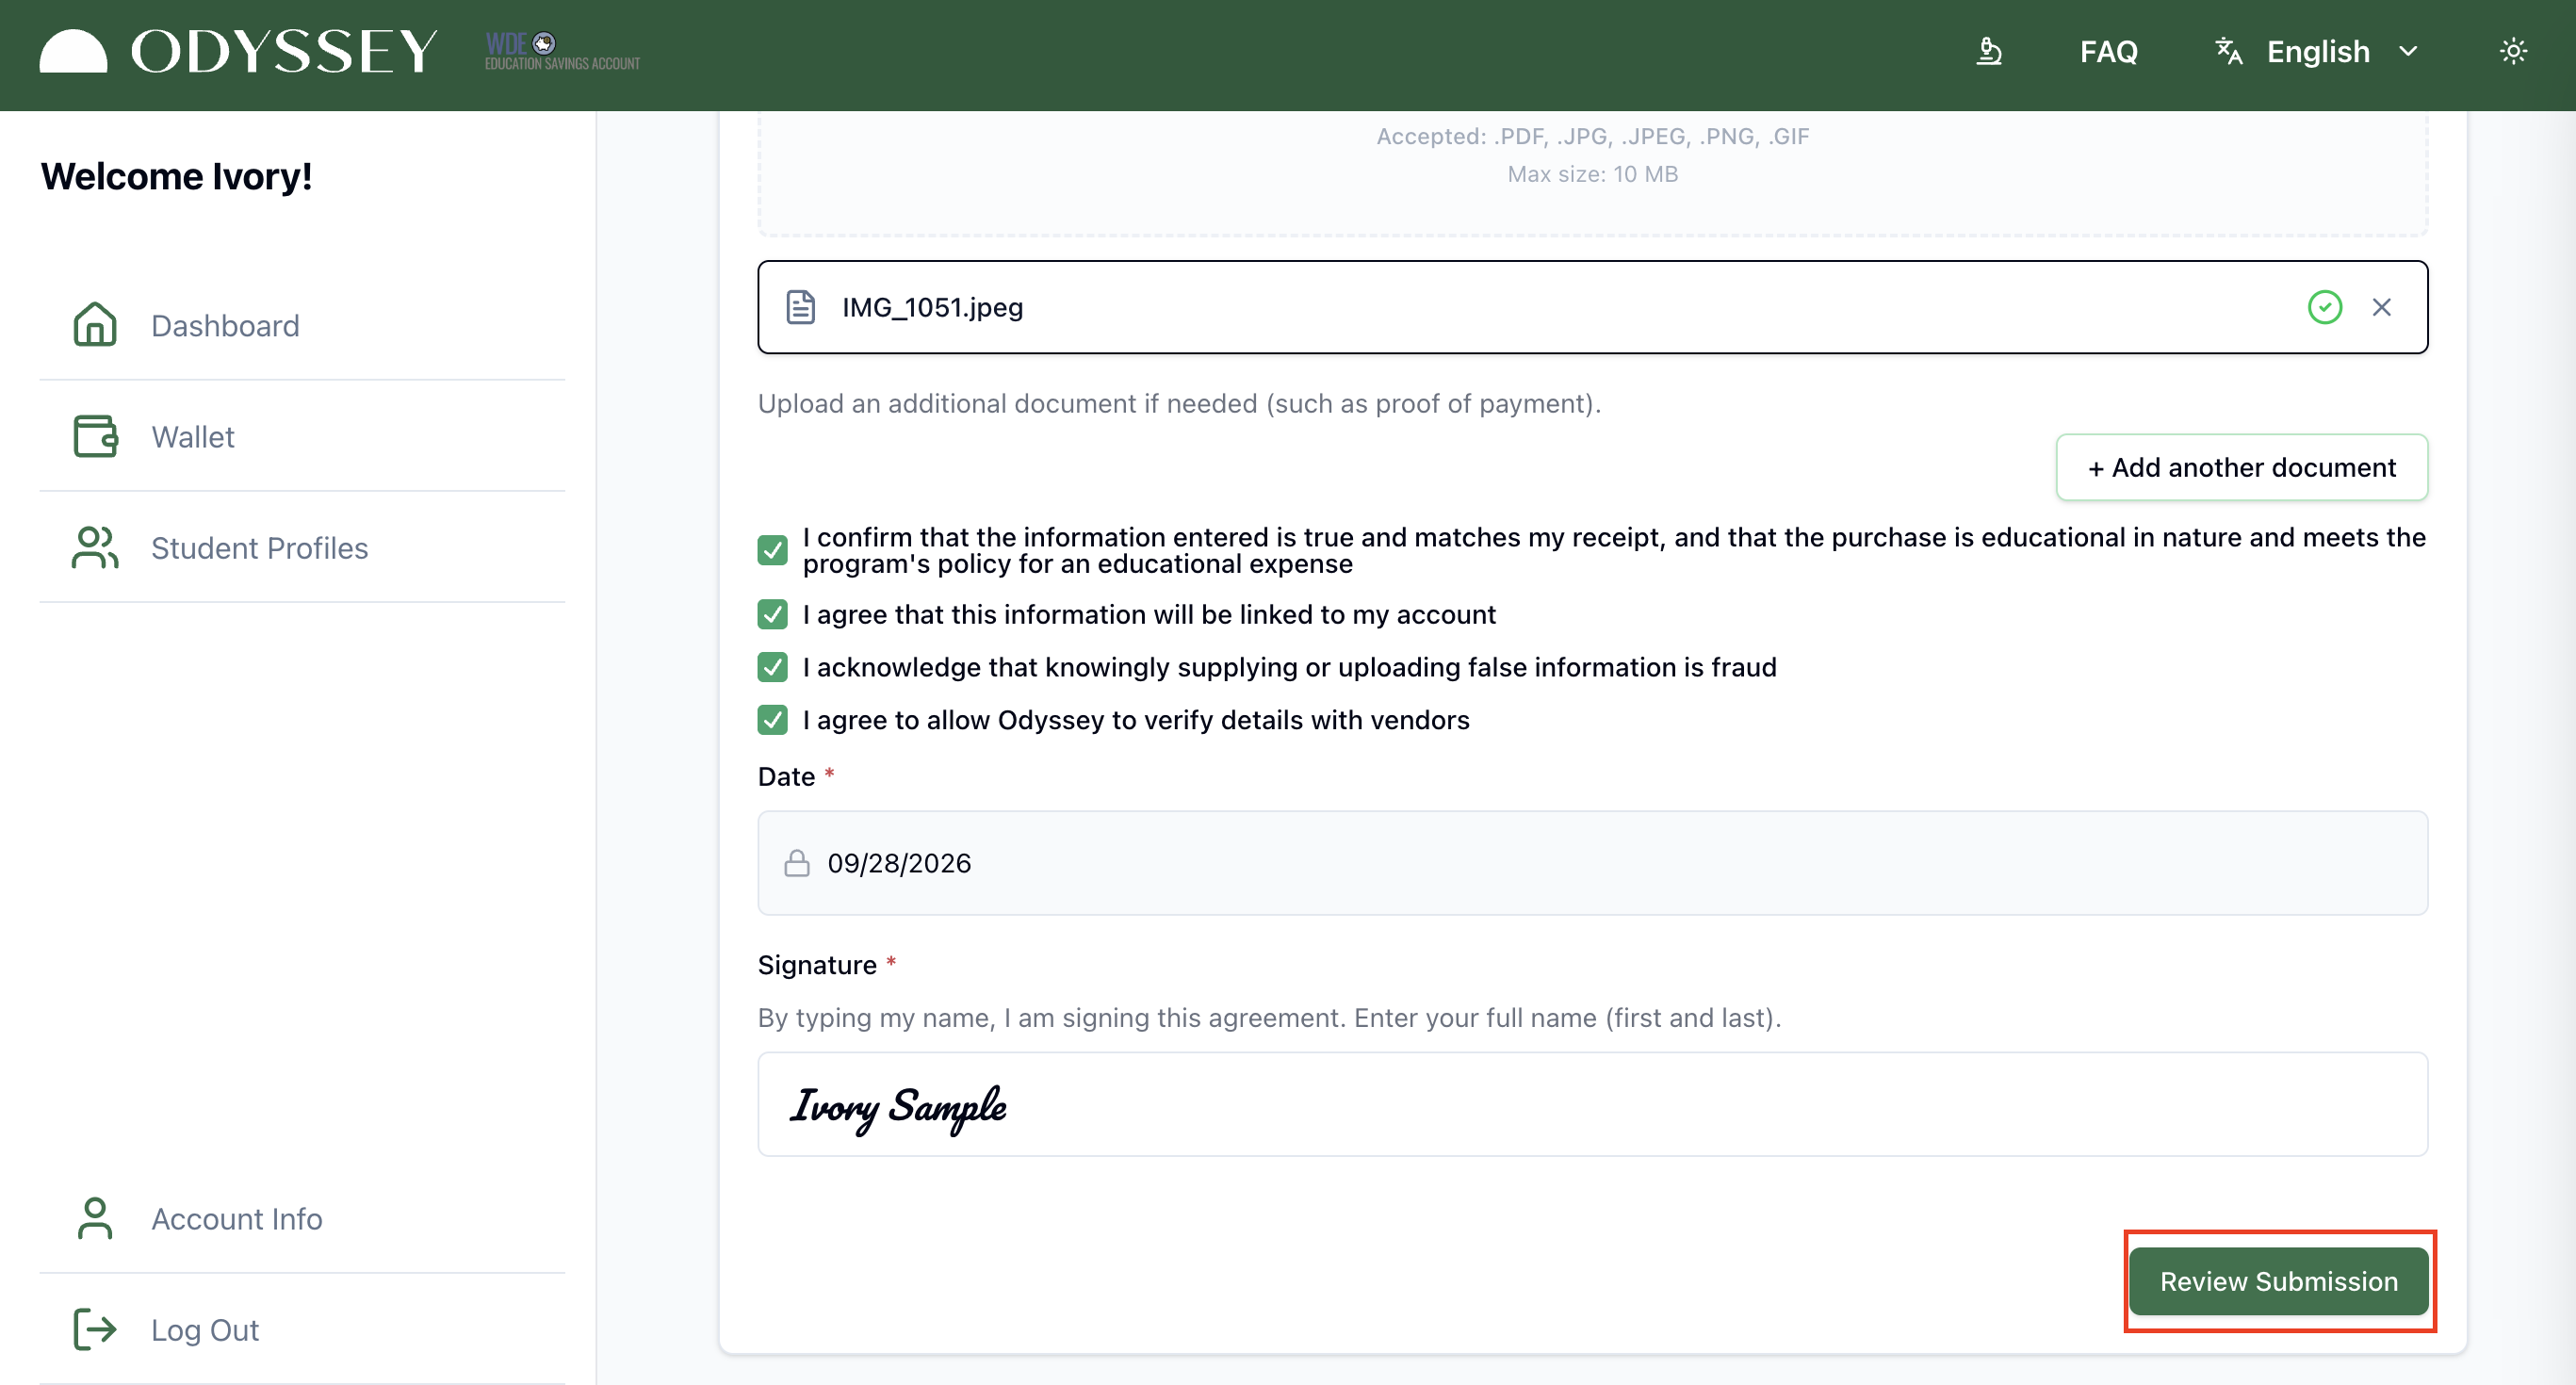The height and width of the screenshot is (1385, 2576).
Task: Uncheck the information is true confirmation checkbox
Action: (x=772, y=550)
